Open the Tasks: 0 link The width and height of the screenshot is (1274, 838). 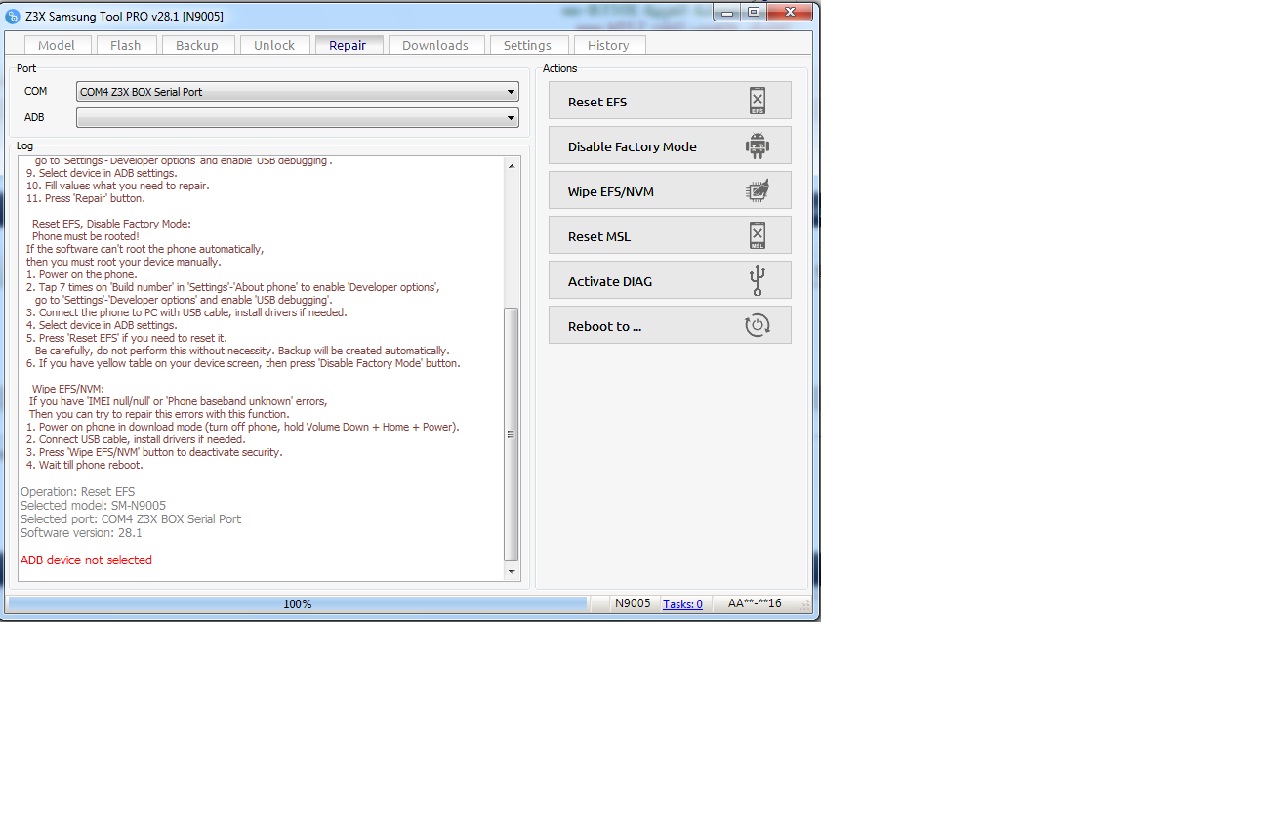(x=683, y=604)
